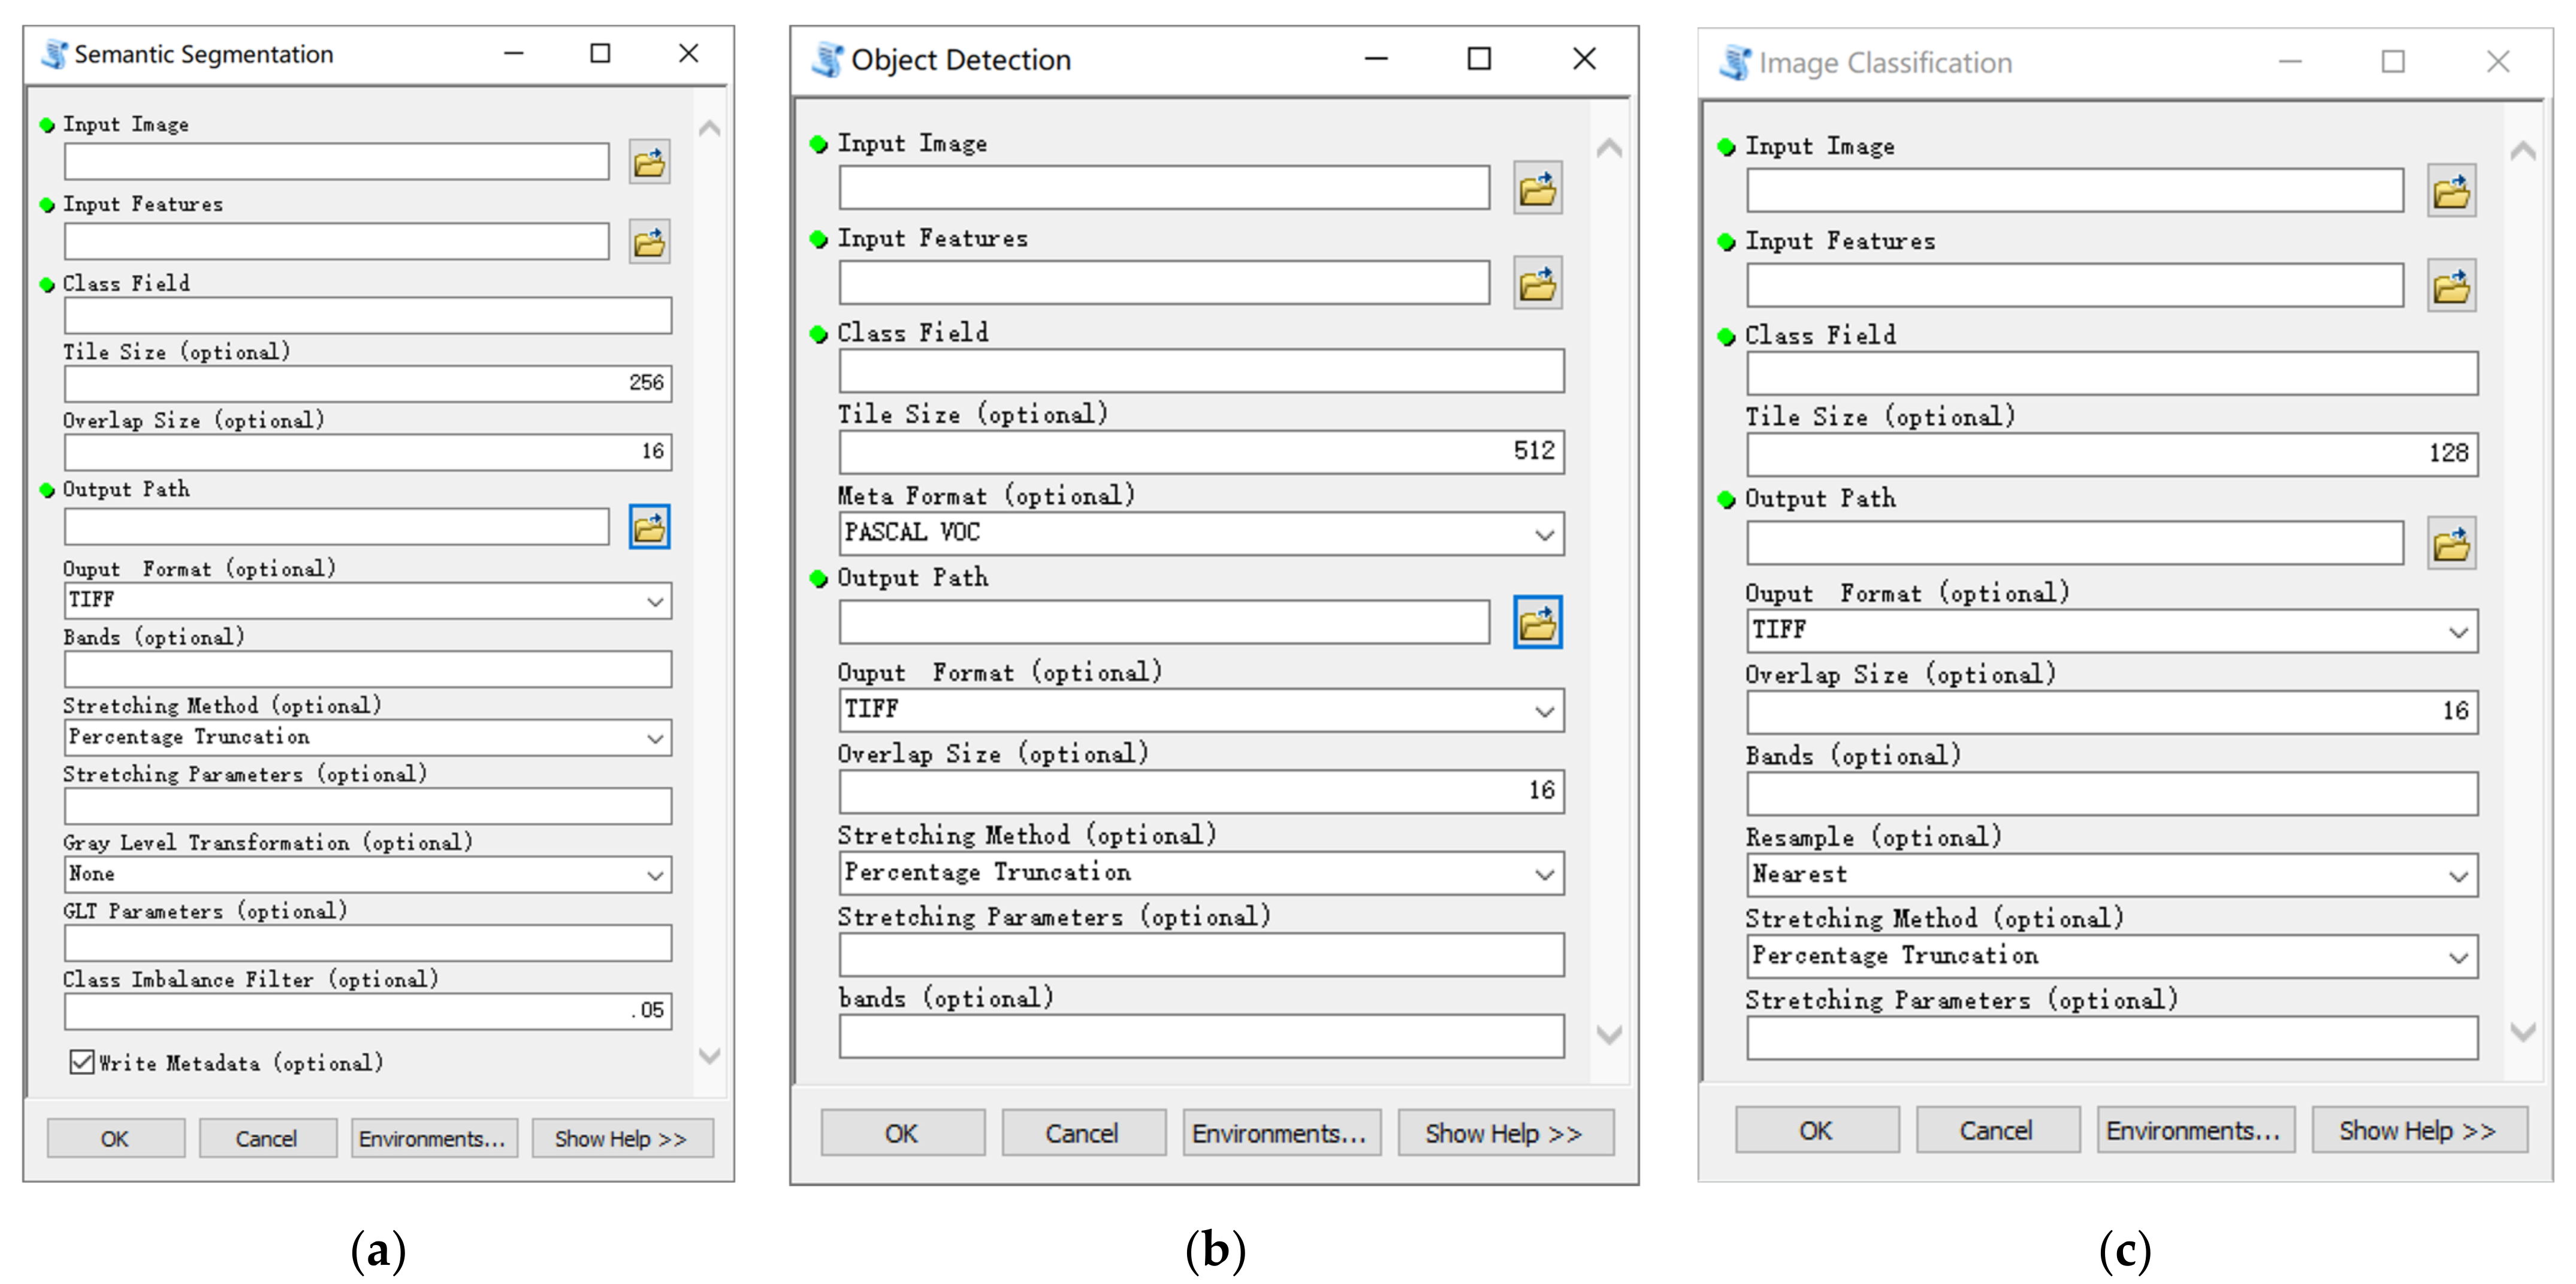Click Tile Size field in Image Classification
Screen dimensions: 2576x1284
(x=2111, y=454)
